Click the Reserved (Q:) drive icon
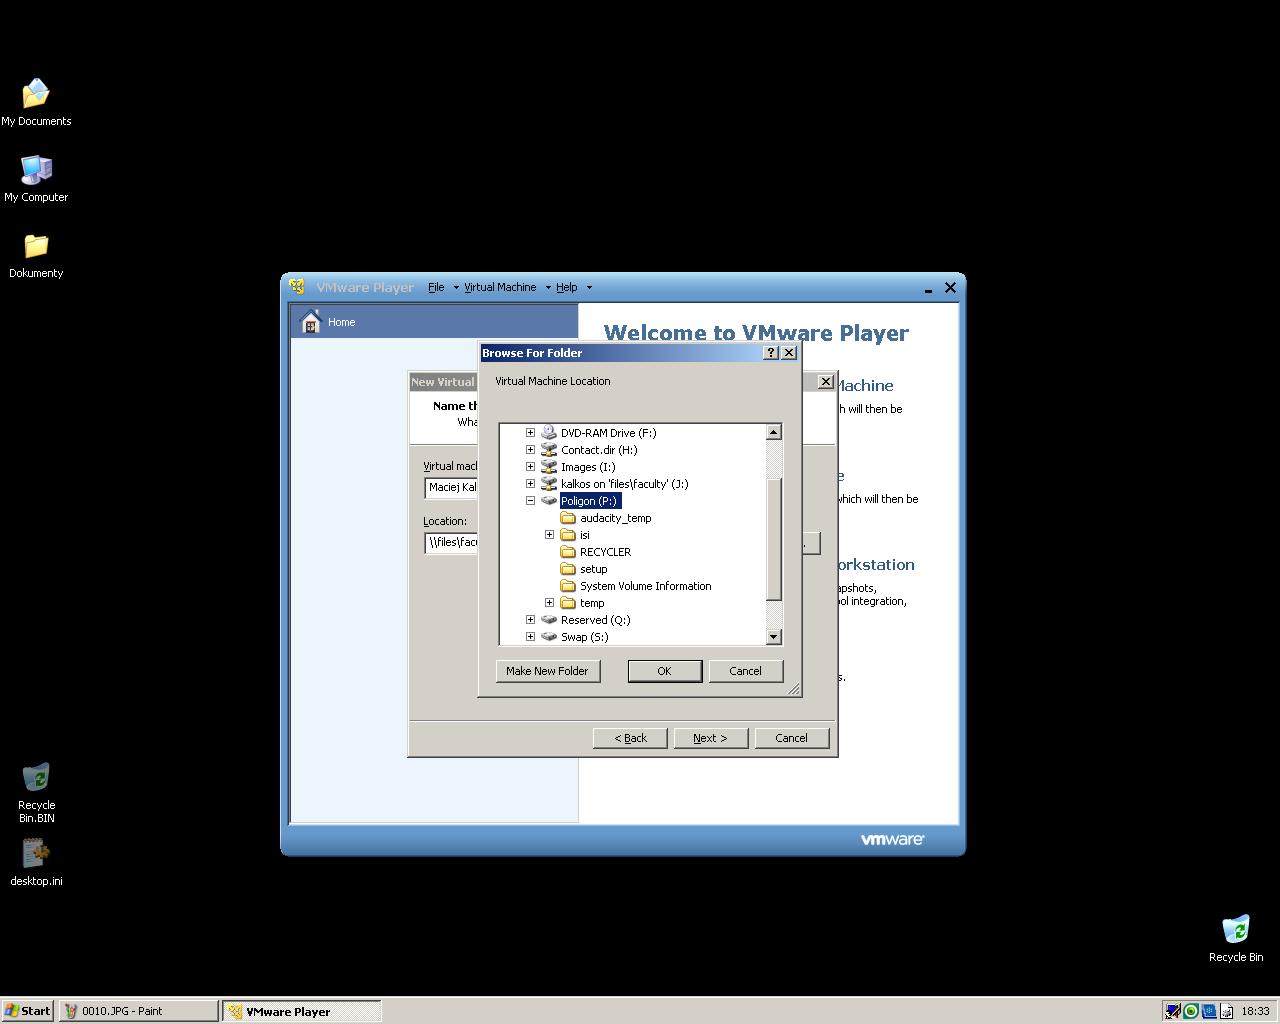The height and width of the screenshot is (1024, 1280). coord(549,620)
